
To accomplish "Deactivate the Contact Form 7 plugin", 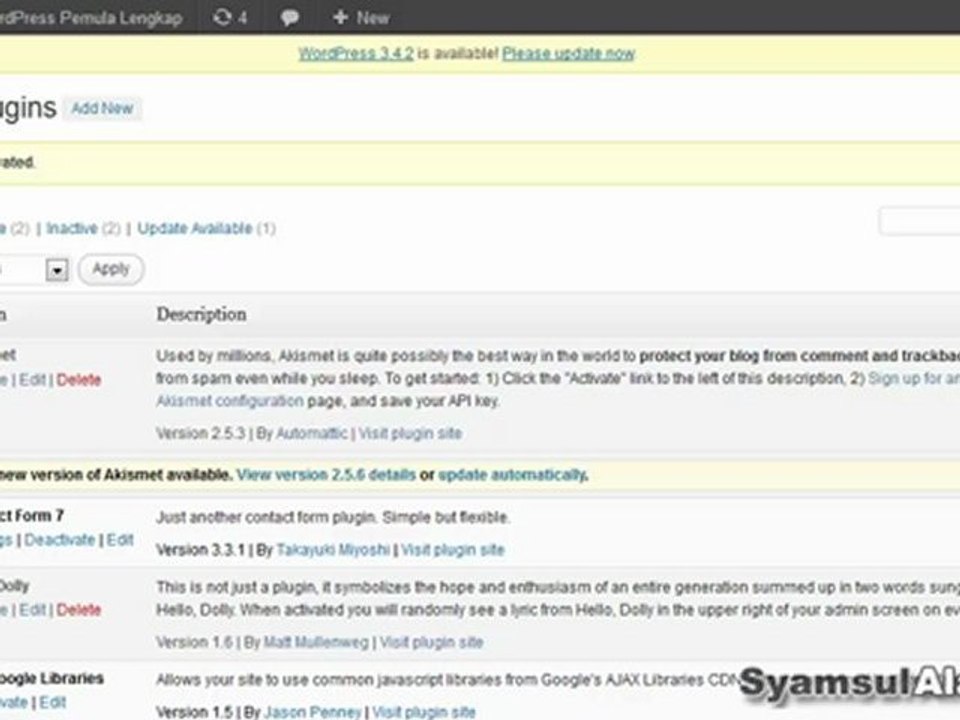I will [x=60, y=540].
